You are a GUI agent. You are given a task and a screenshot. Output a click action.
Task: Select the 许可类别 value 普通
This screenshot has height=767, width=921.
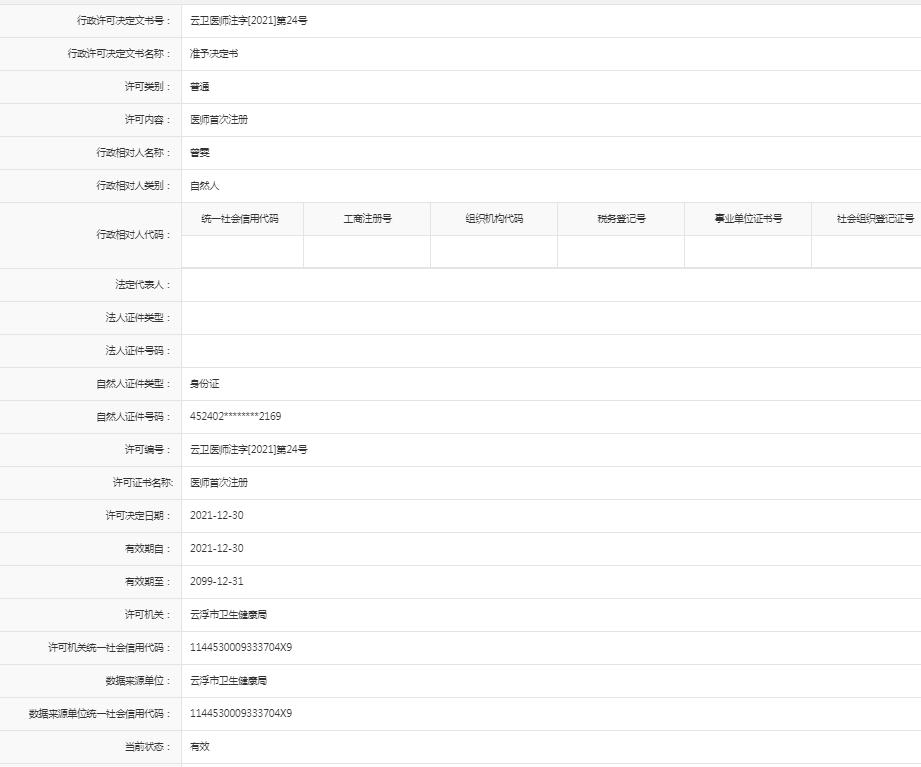[197, 87]
